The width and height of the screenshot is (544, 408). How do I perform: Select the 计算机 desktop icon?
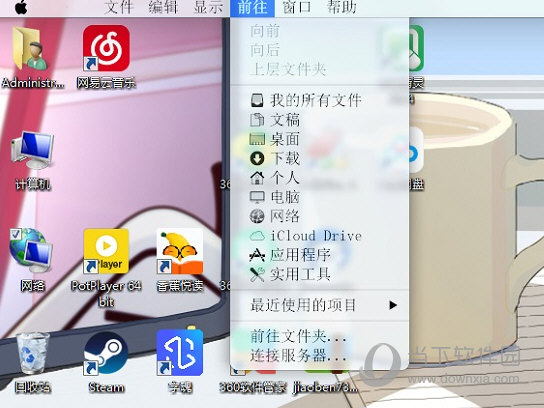[x=32, y=150]
